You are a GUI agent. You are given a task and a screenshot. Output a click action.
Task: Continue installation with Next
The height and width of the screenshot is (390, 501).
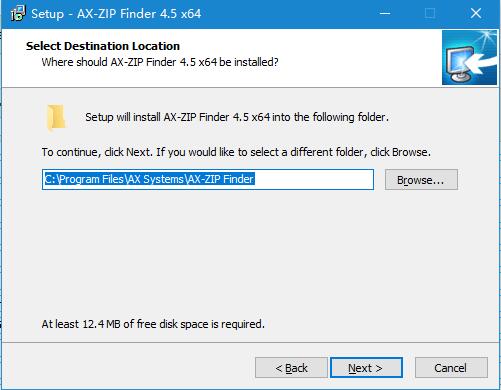[x=366, y=368]
